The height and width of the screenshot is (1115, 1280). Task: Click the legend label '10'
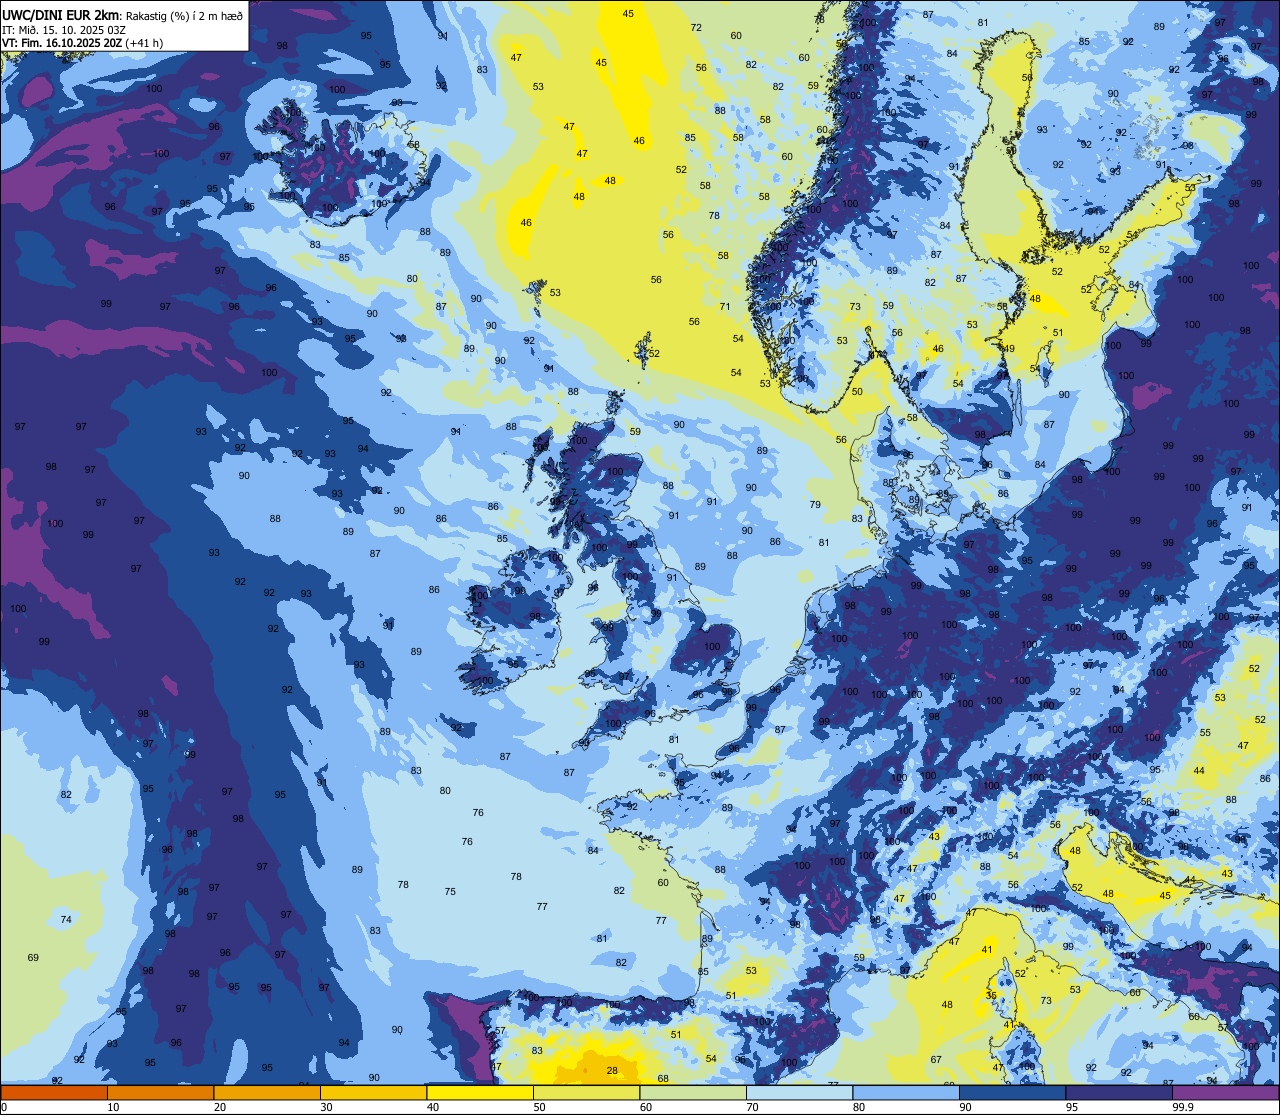pyautogui.click(x=113, y=1107)
